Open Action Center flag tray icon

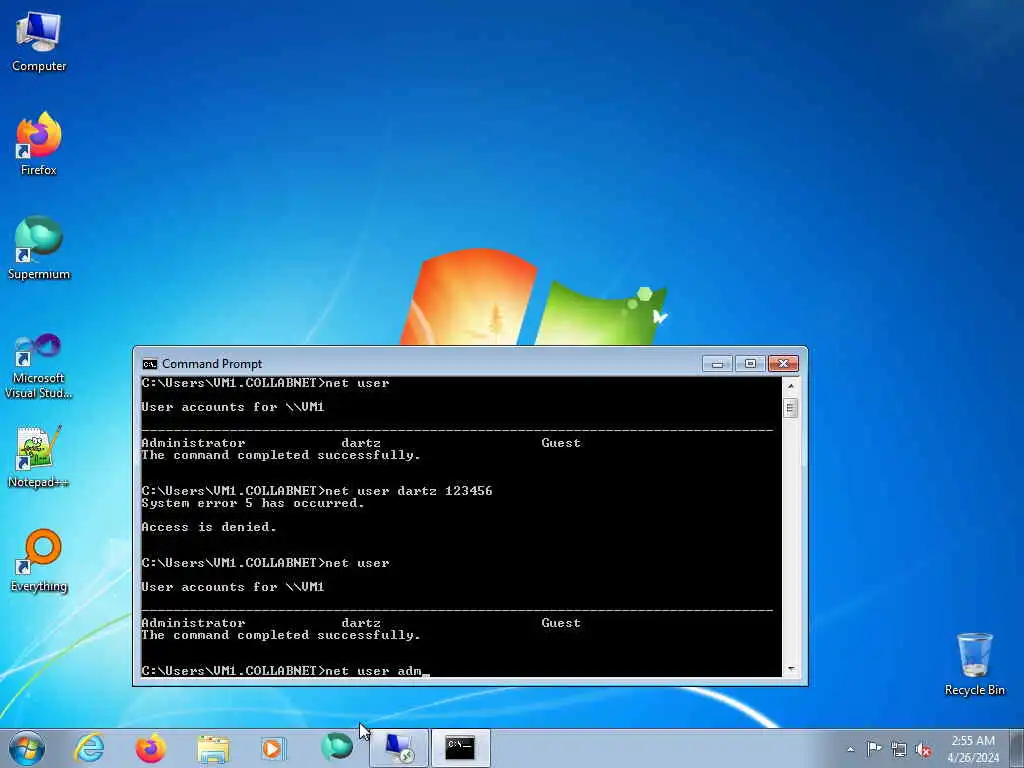pos(874,749)
